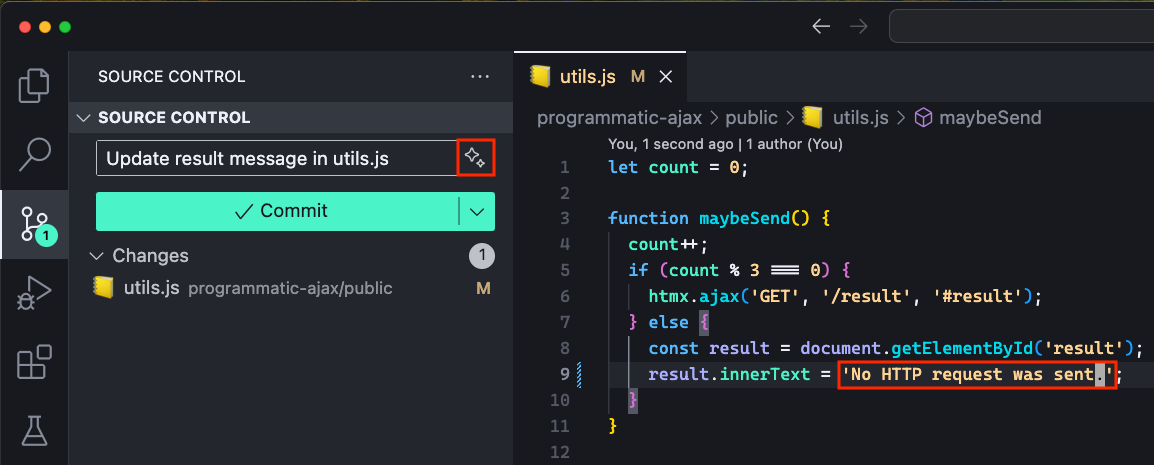Click line number 12 in the gutter
The height and width of the screenshot is (465, 1154).
pyautogui.click(x=560, y=452)
